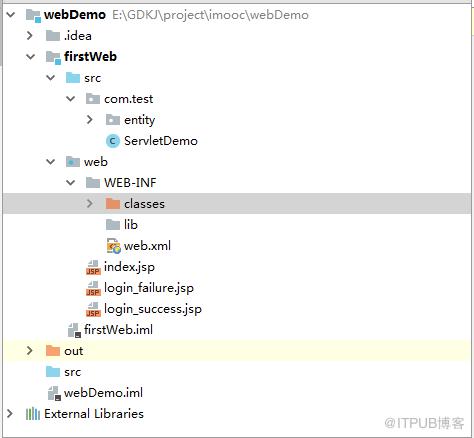The width and height of the screenshot is (474, 438).
Task: Click the firstWeb module folder icon
Action: pos(53,57)
